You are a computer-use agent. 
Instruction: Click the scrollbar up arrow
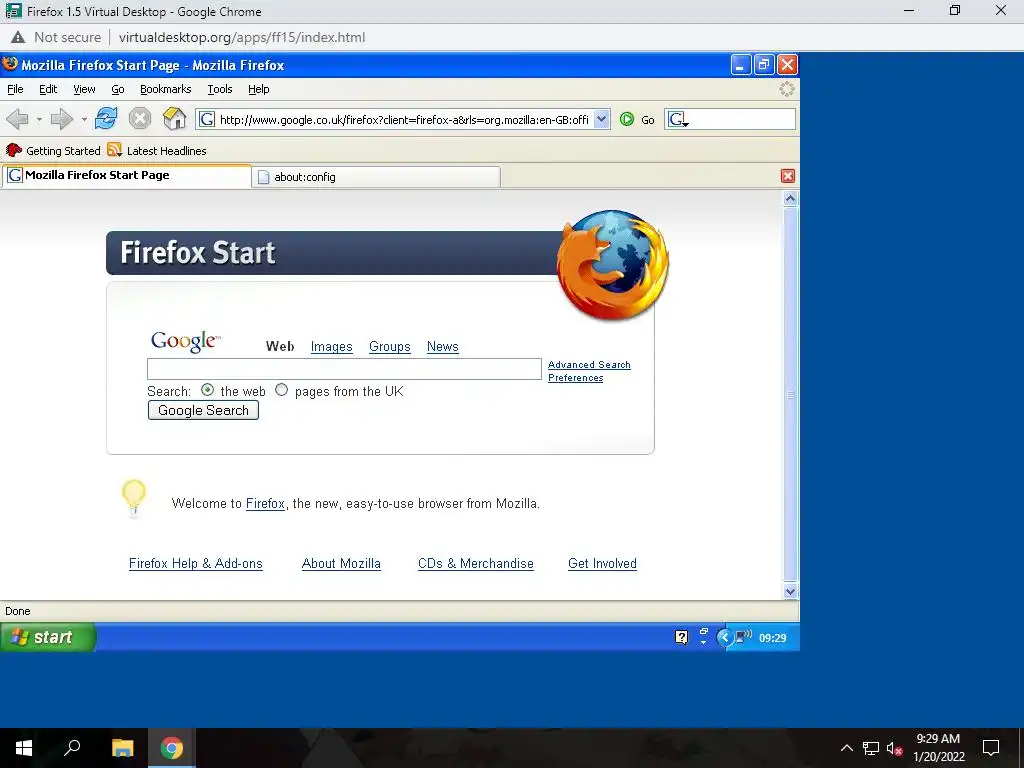pyautogui.click(x=790, y=199)
